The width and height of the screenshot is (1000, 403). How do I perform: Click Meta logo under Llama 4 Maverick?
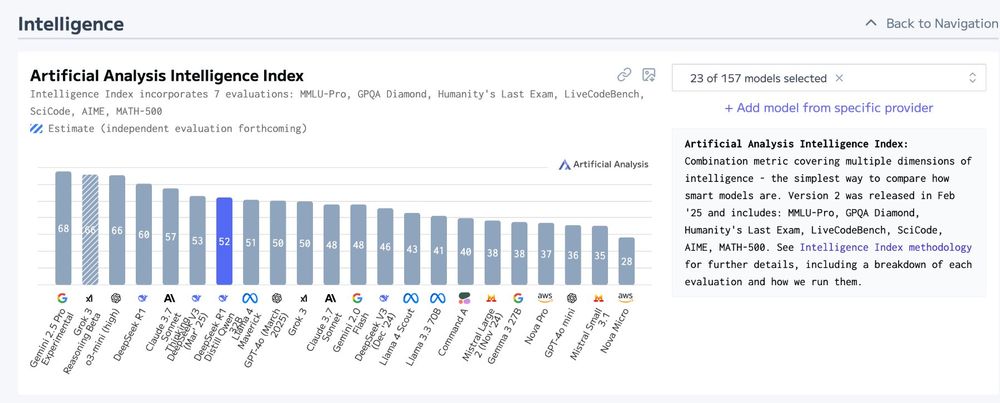(250, 298)
